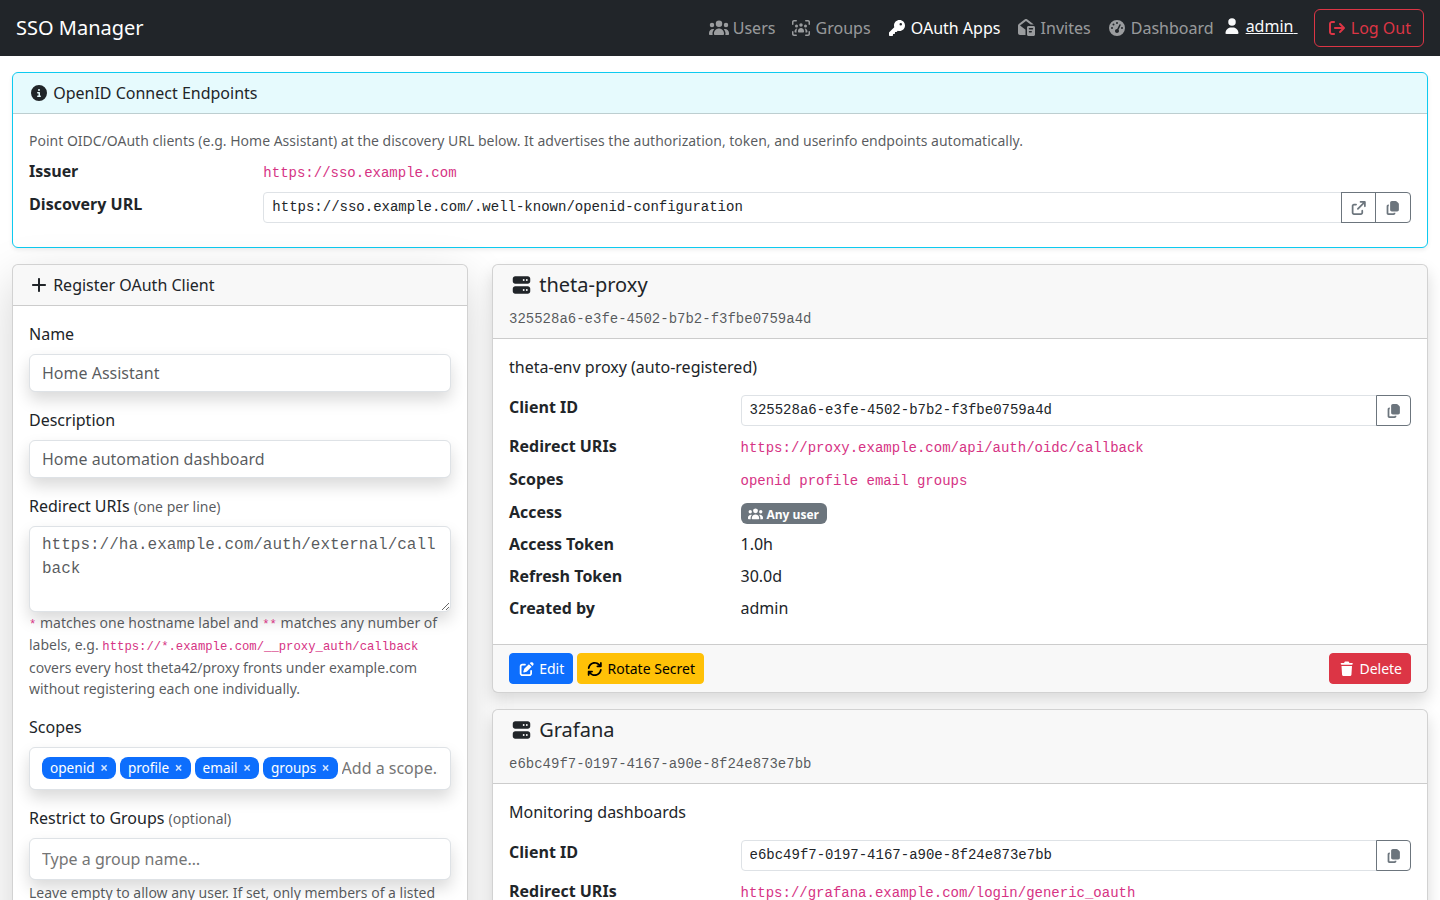Click the Name input with Home Assistant
The width and height of the screenshot is (1440, 900).
[x=240, y=373]
